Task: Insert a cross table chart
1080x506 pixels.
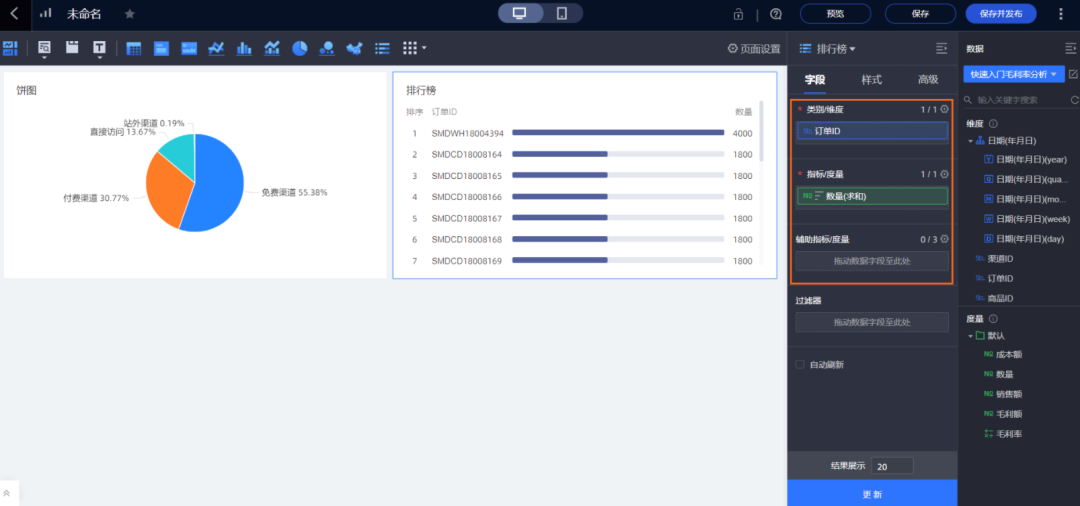Action: tap(134, 48)
